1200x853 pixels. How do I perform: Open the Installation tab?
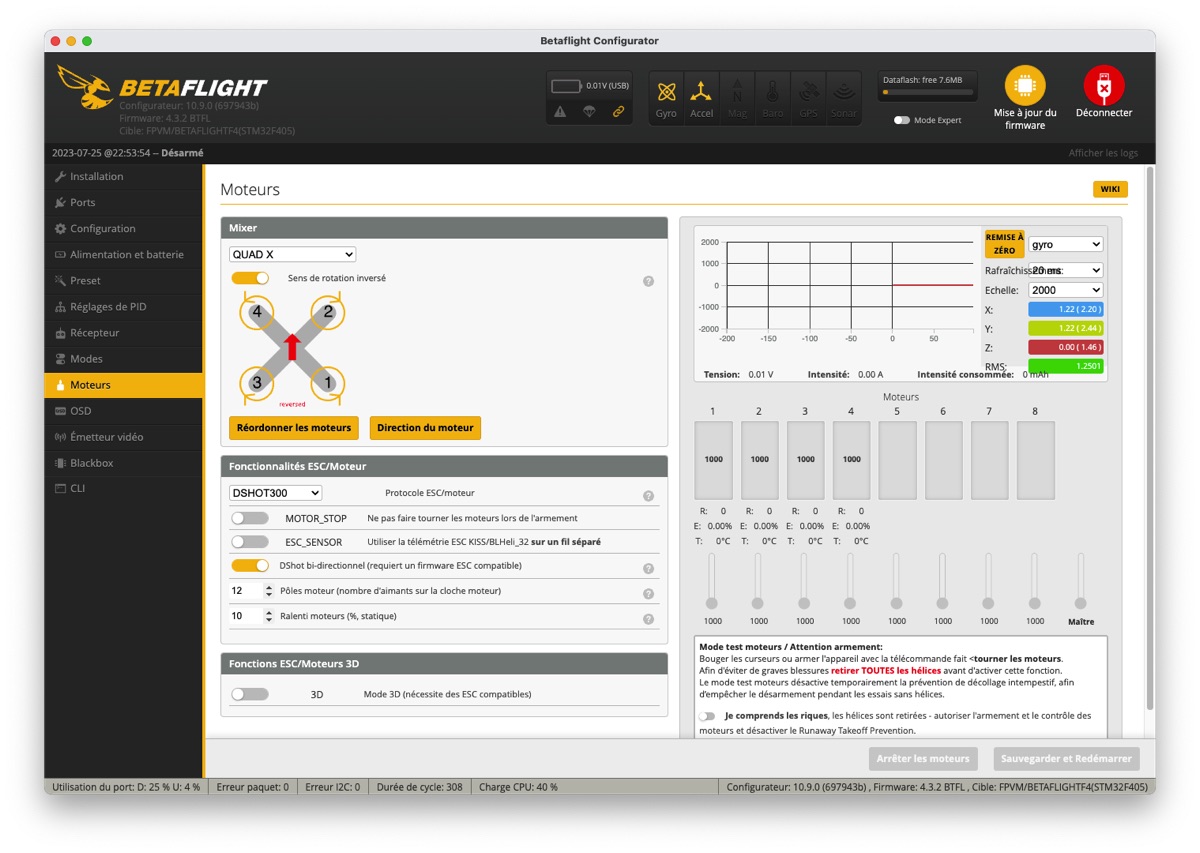124,176
